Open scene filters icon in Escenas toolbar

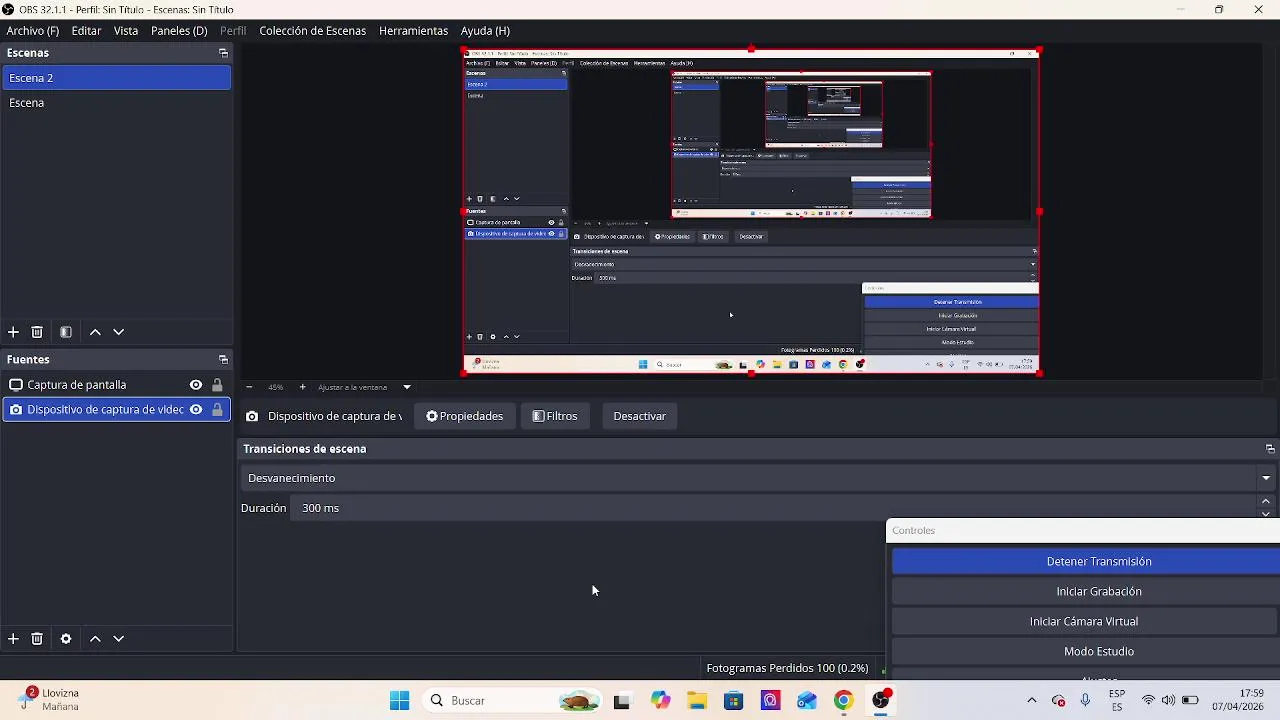pyautogui.click(x=66, y=332)
